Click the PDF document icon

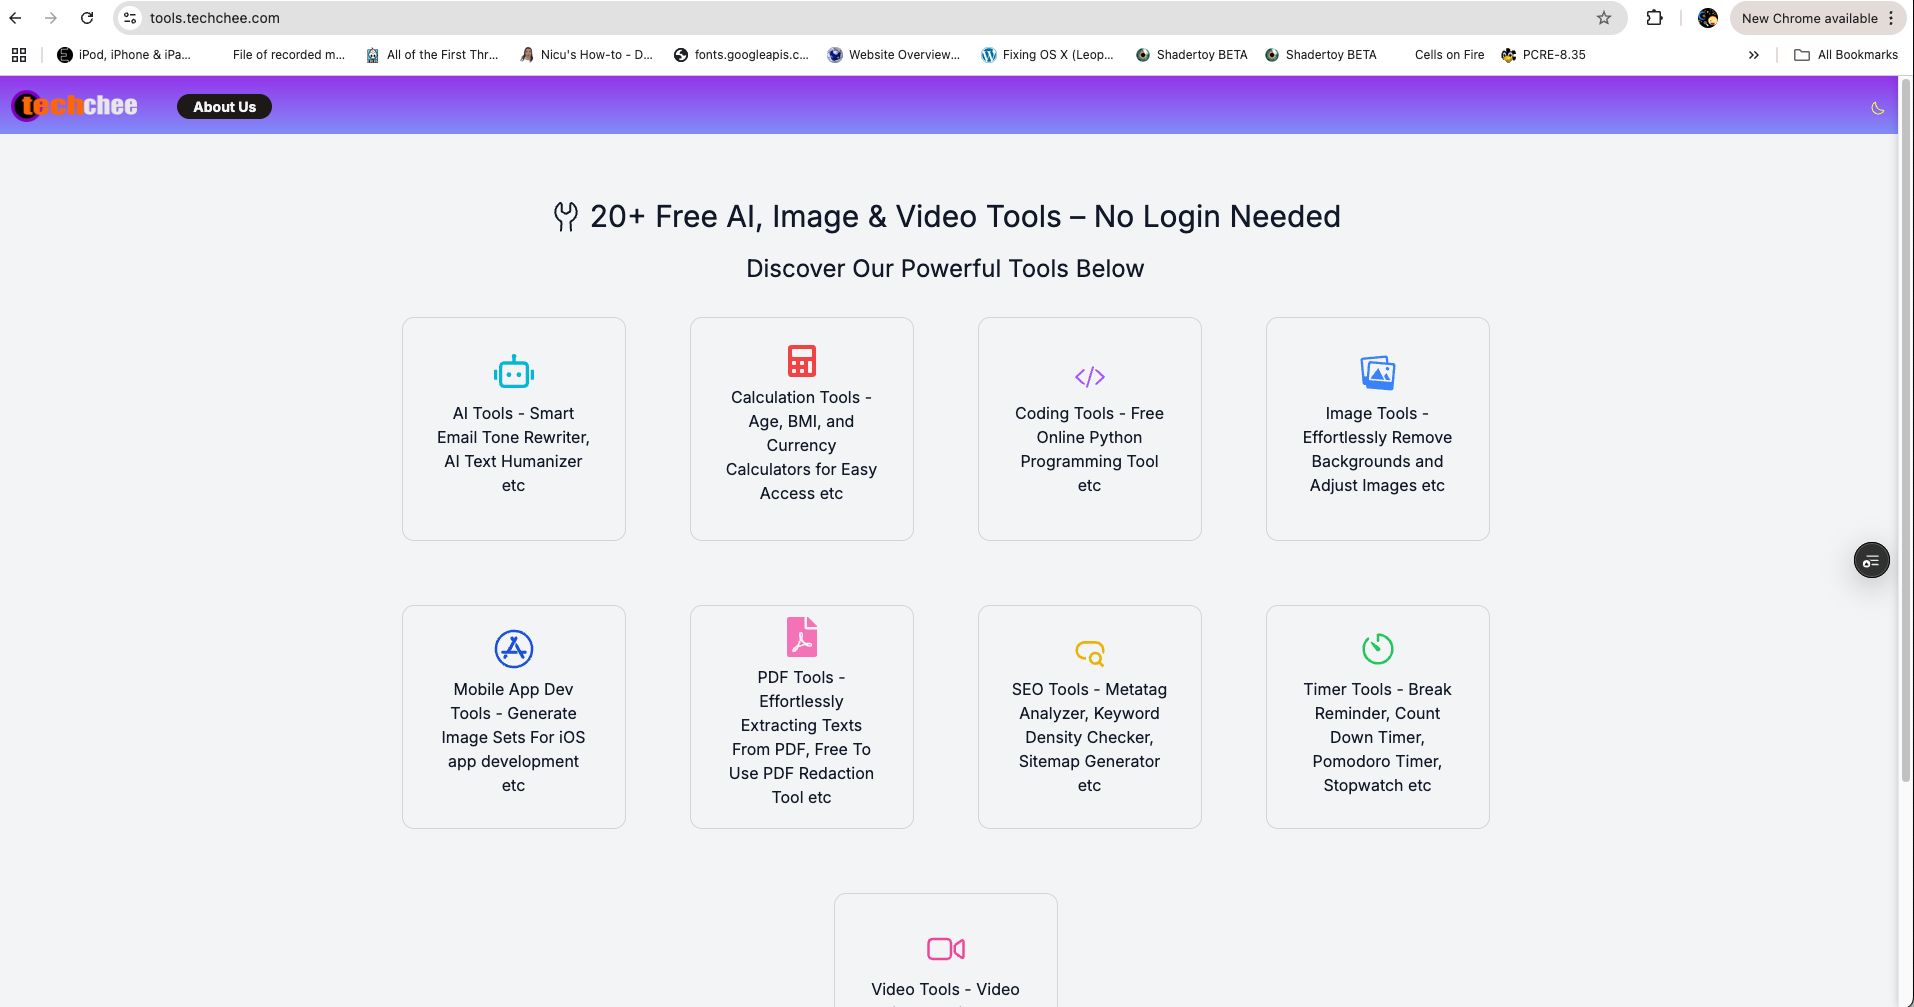800,637
